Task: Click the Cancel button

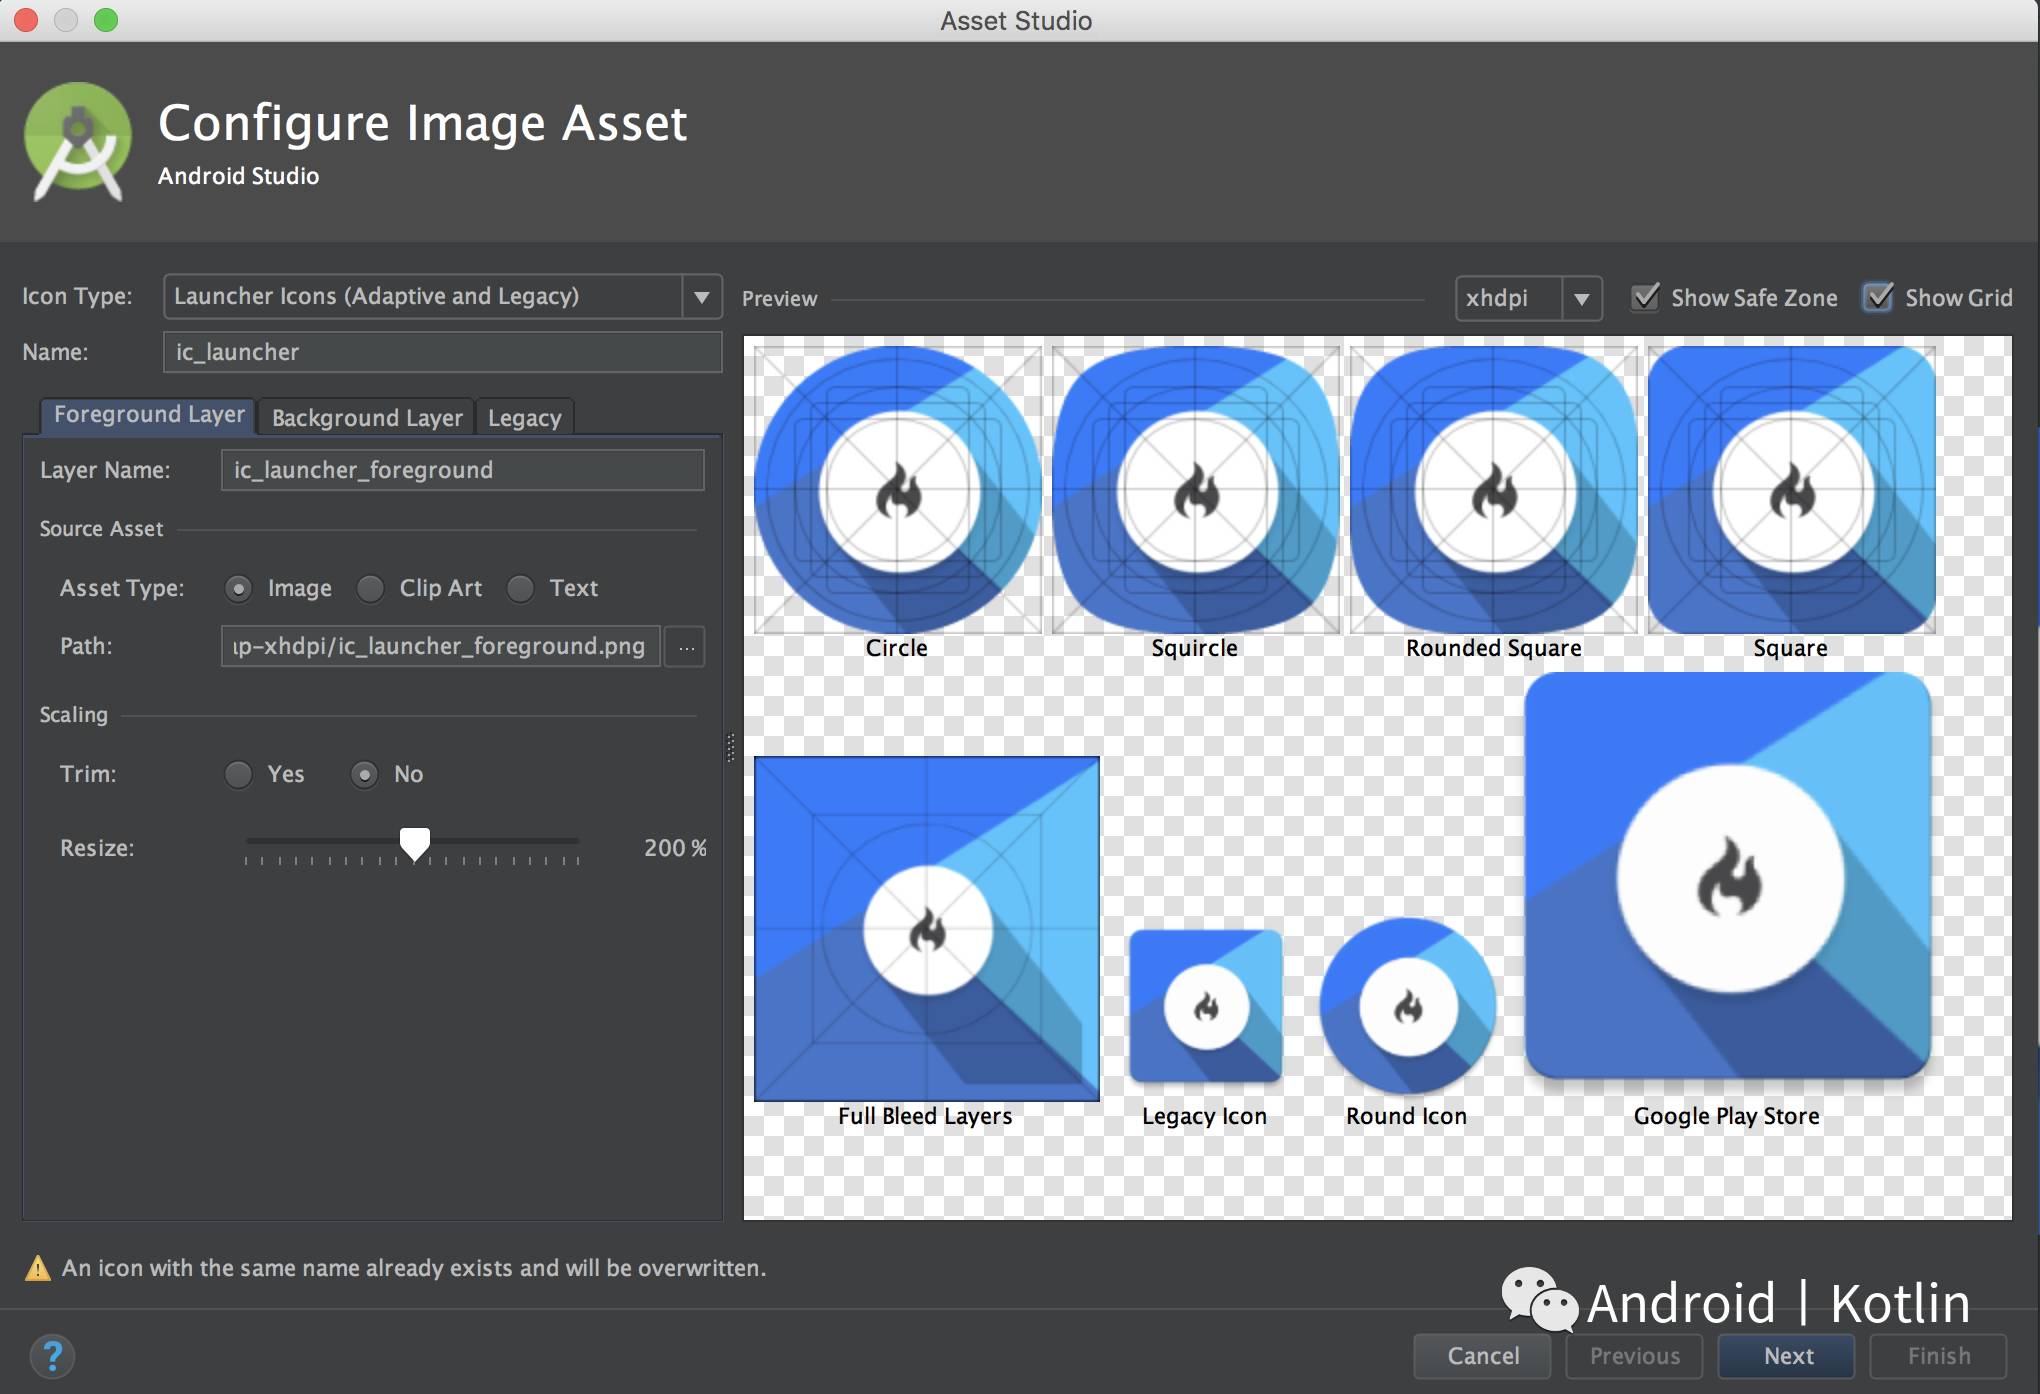Action: (1482, 1356)
